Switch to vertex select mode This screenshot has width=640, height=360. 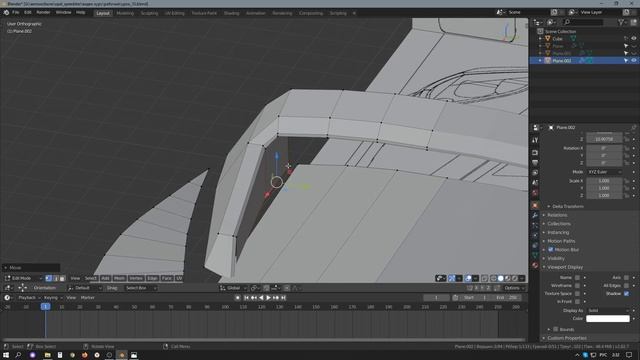coord(49,278)
